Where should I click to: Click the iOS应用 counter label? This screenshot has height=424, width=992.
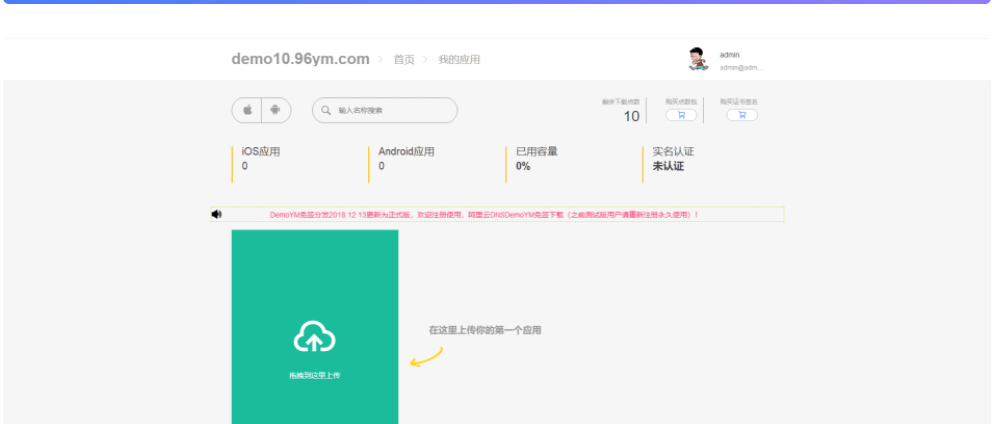[x=261, y=152]
